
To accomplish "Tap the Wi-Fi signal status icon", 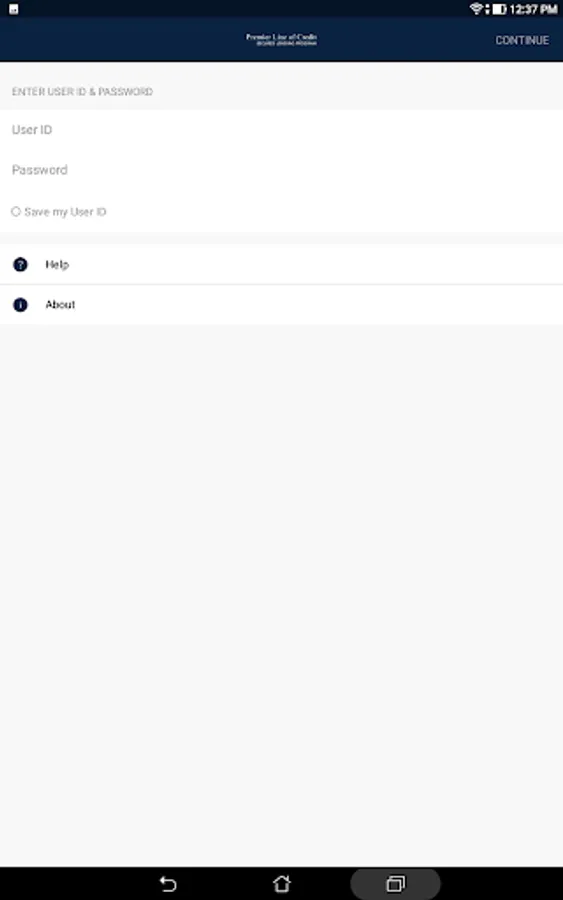I will pos(476,9).
